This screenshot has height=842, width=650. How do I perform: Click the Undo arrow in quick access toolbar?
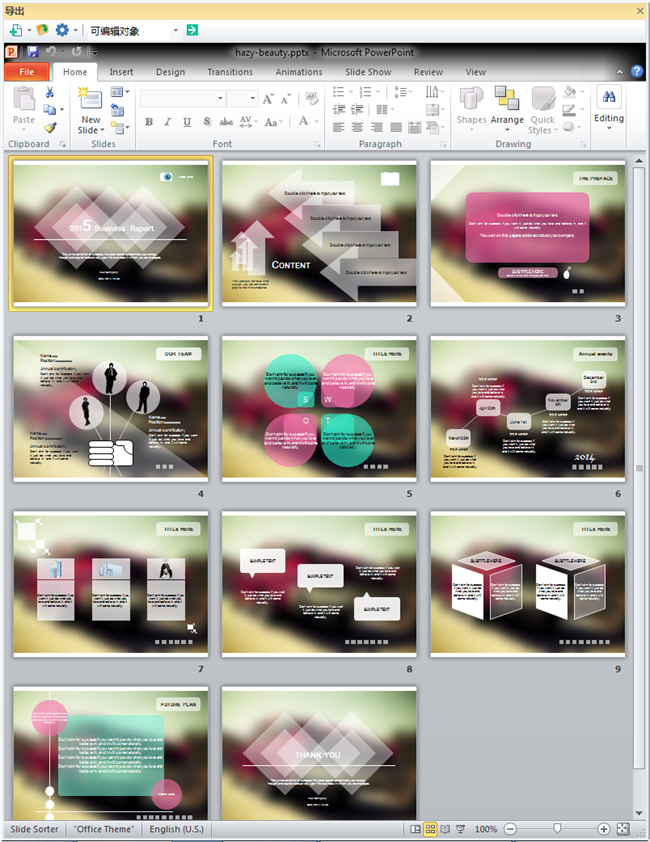coord(51,52)
